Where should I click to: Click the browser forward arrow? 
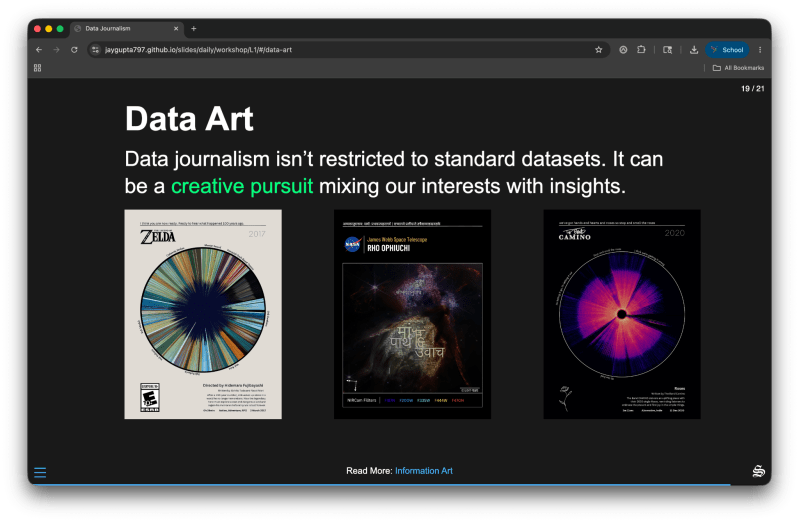click(56, 49)
